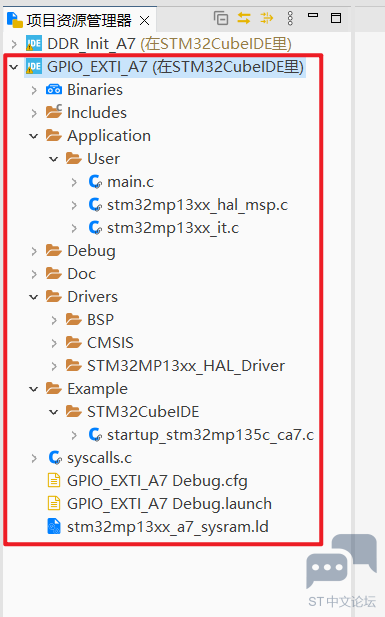Click the Debug folder icon
Image resolution: width=385 pixels, height=617 pixels.
54,251
